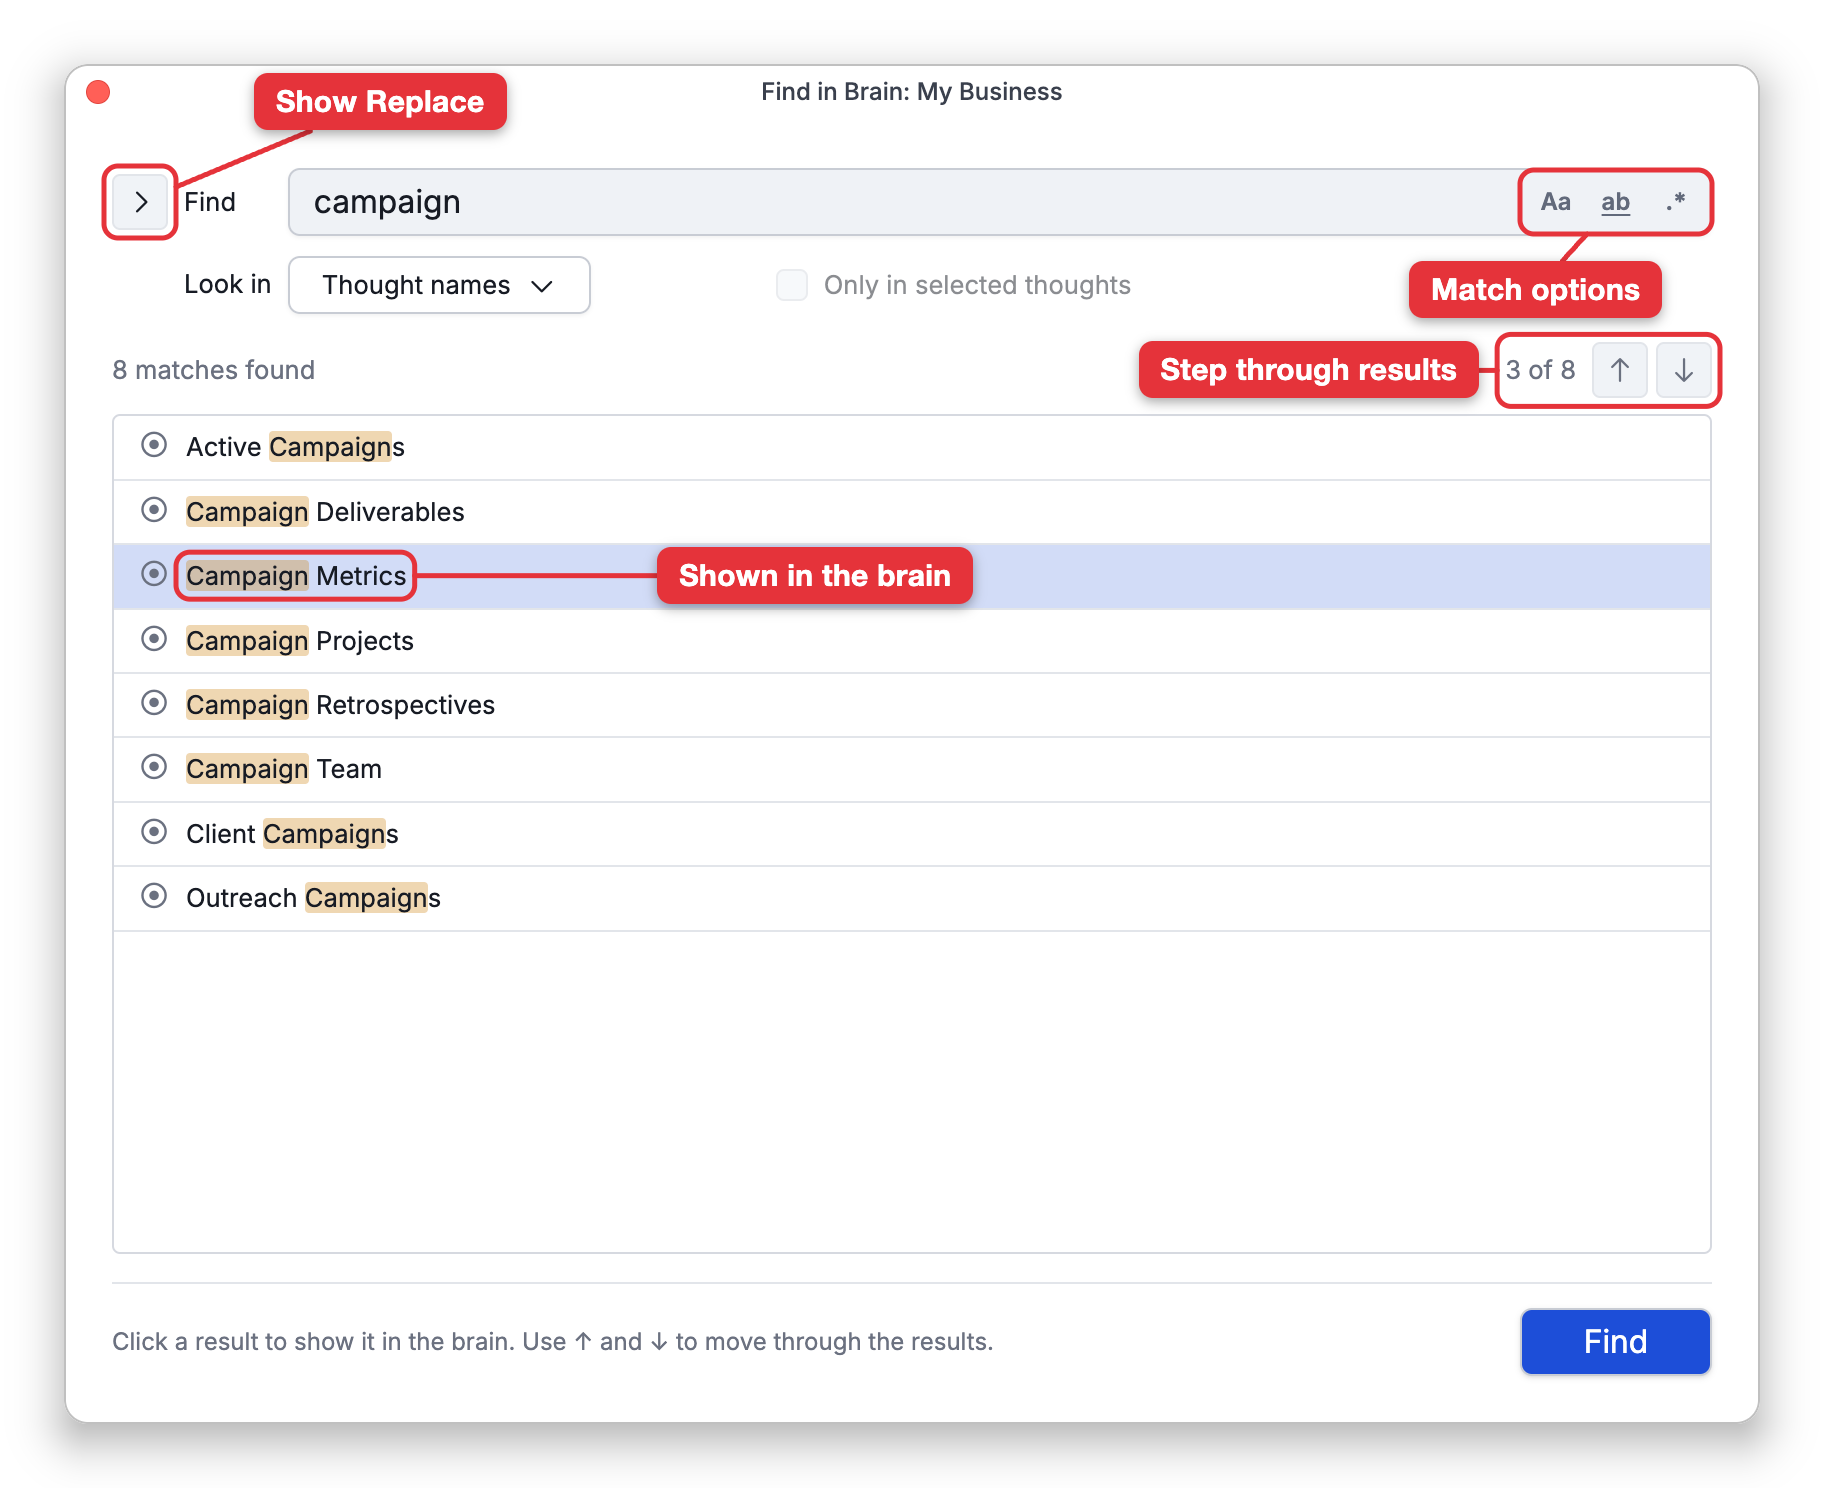Go to previous result with up arrow
The width and height of the screenshot is (1824, 1488).
(x=1620, y=370)
